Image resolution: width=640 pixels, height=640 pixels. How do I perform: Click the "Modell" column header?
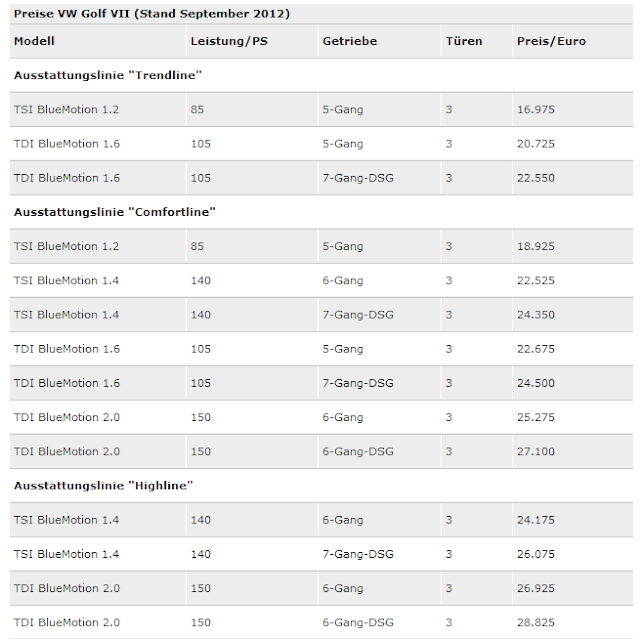point(34,41)
